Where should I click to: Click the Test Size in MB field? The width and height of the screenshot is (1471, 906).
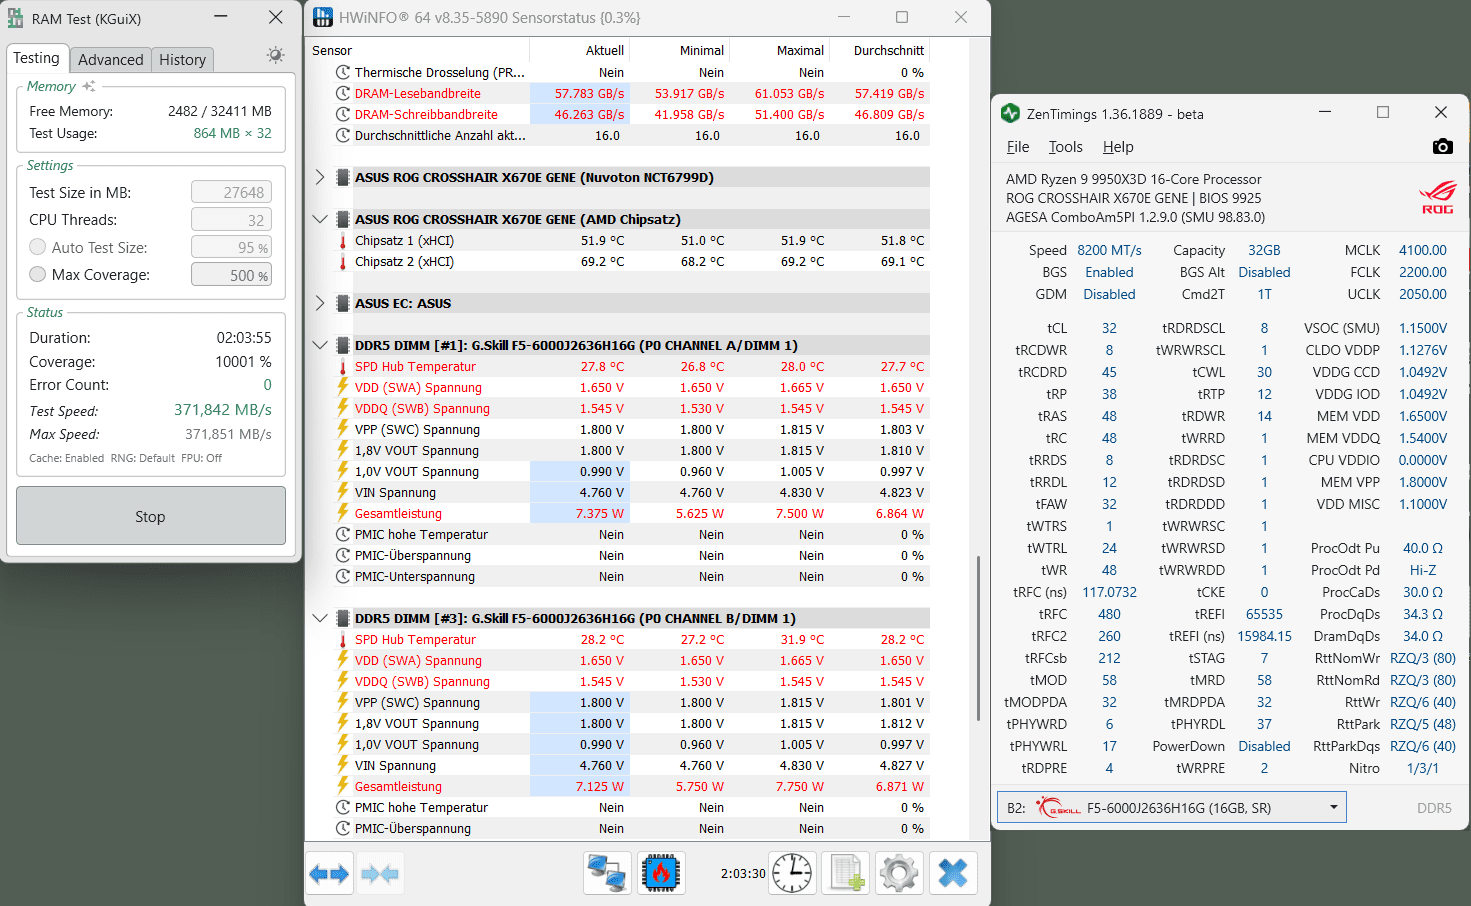pos(231,192)
